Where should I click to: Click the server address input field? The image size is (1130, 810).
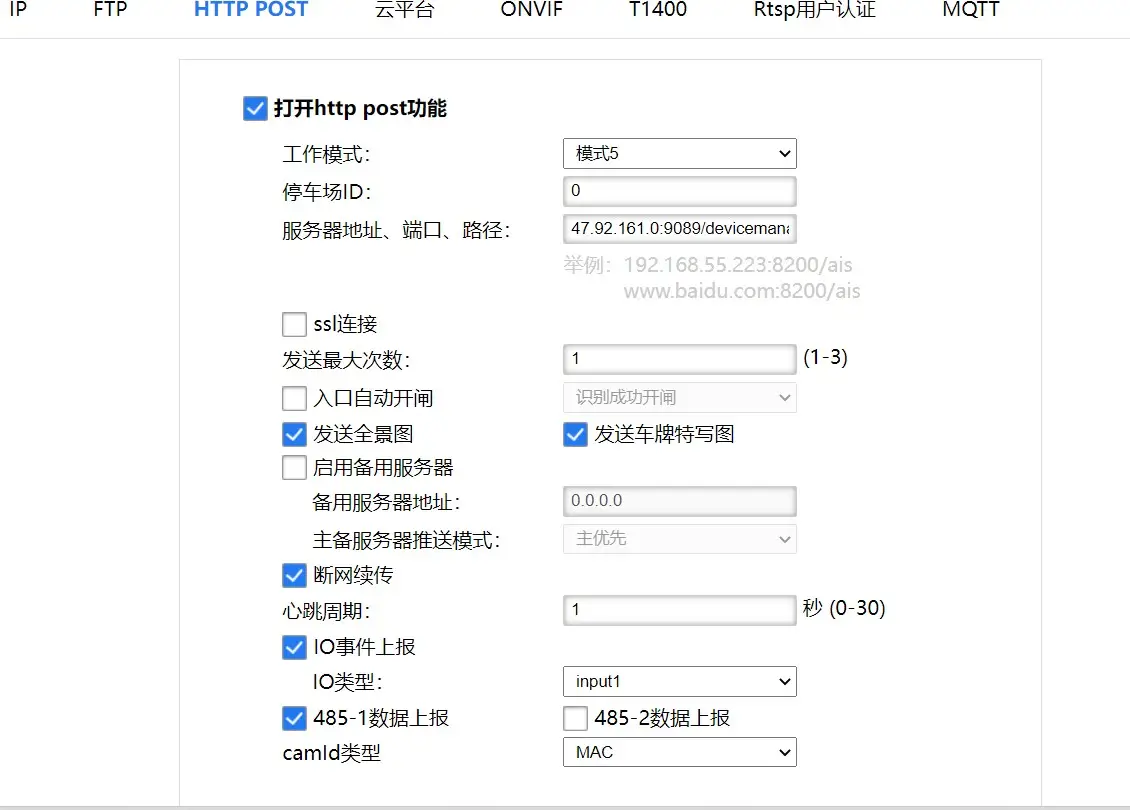coord(679,229)
